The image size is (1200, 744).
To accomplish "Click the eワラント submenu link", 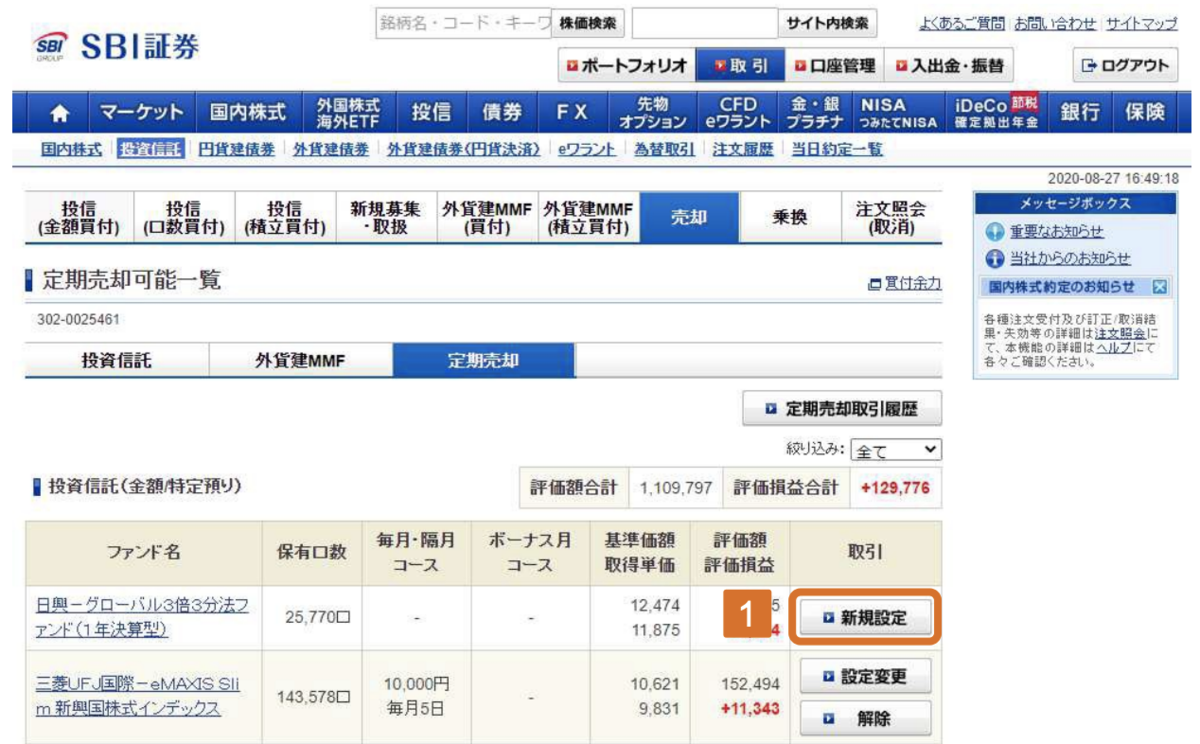I will pyautogui.click(x=587, y=150).
